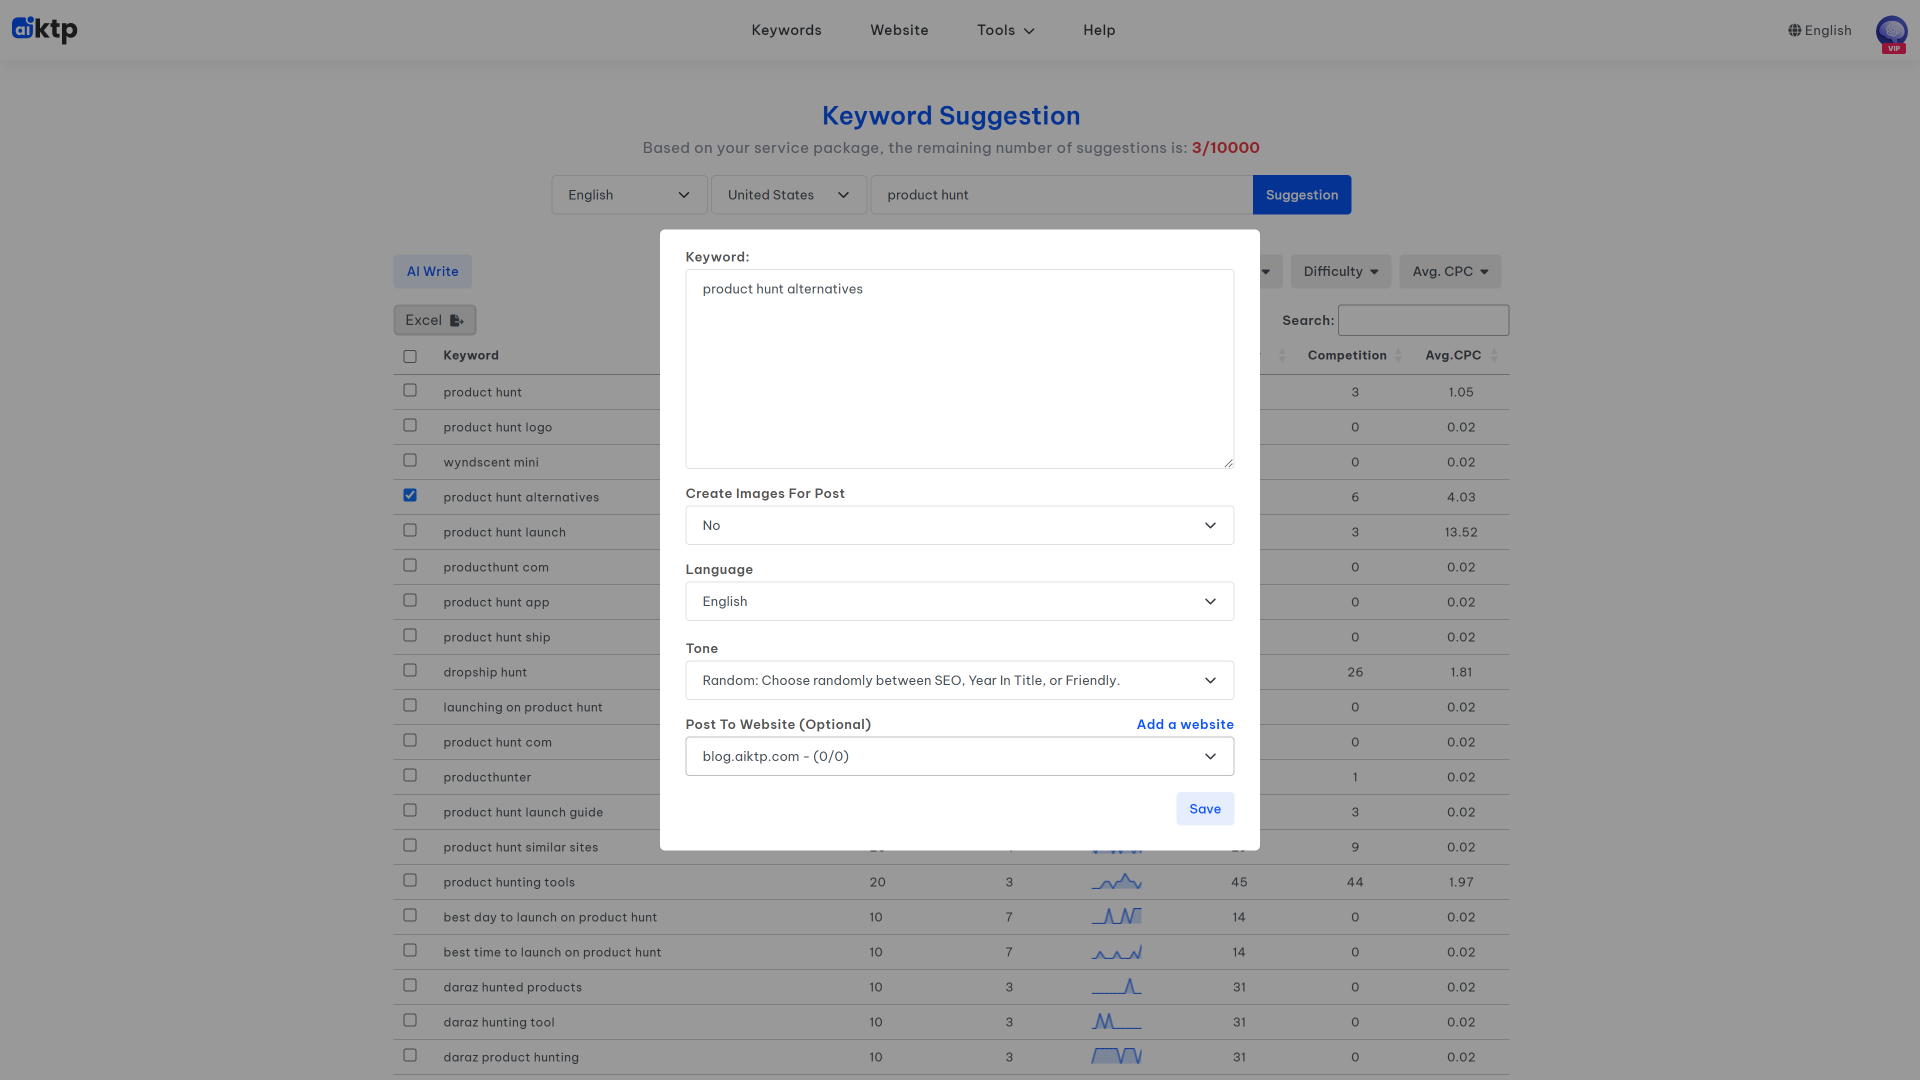The image size is (1920, 1081).
Task: Click trend sparkline for product hunting tools
Action: [1116, 882]
